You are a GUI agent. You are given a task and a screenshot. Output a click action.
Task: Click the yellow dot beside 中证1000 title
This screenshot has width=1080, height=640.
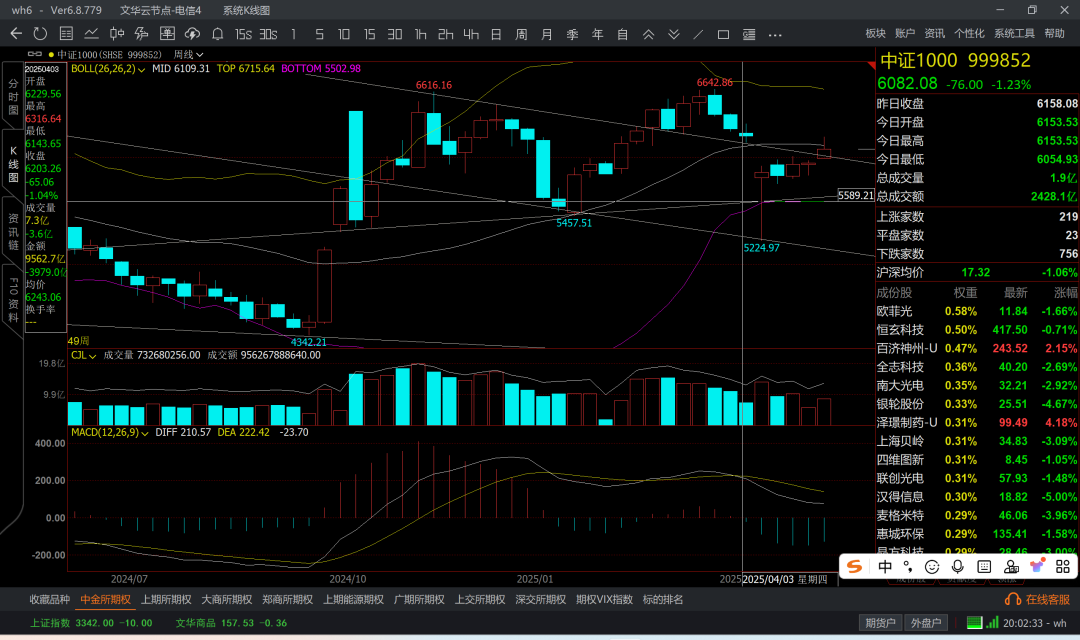click(50, 55)
